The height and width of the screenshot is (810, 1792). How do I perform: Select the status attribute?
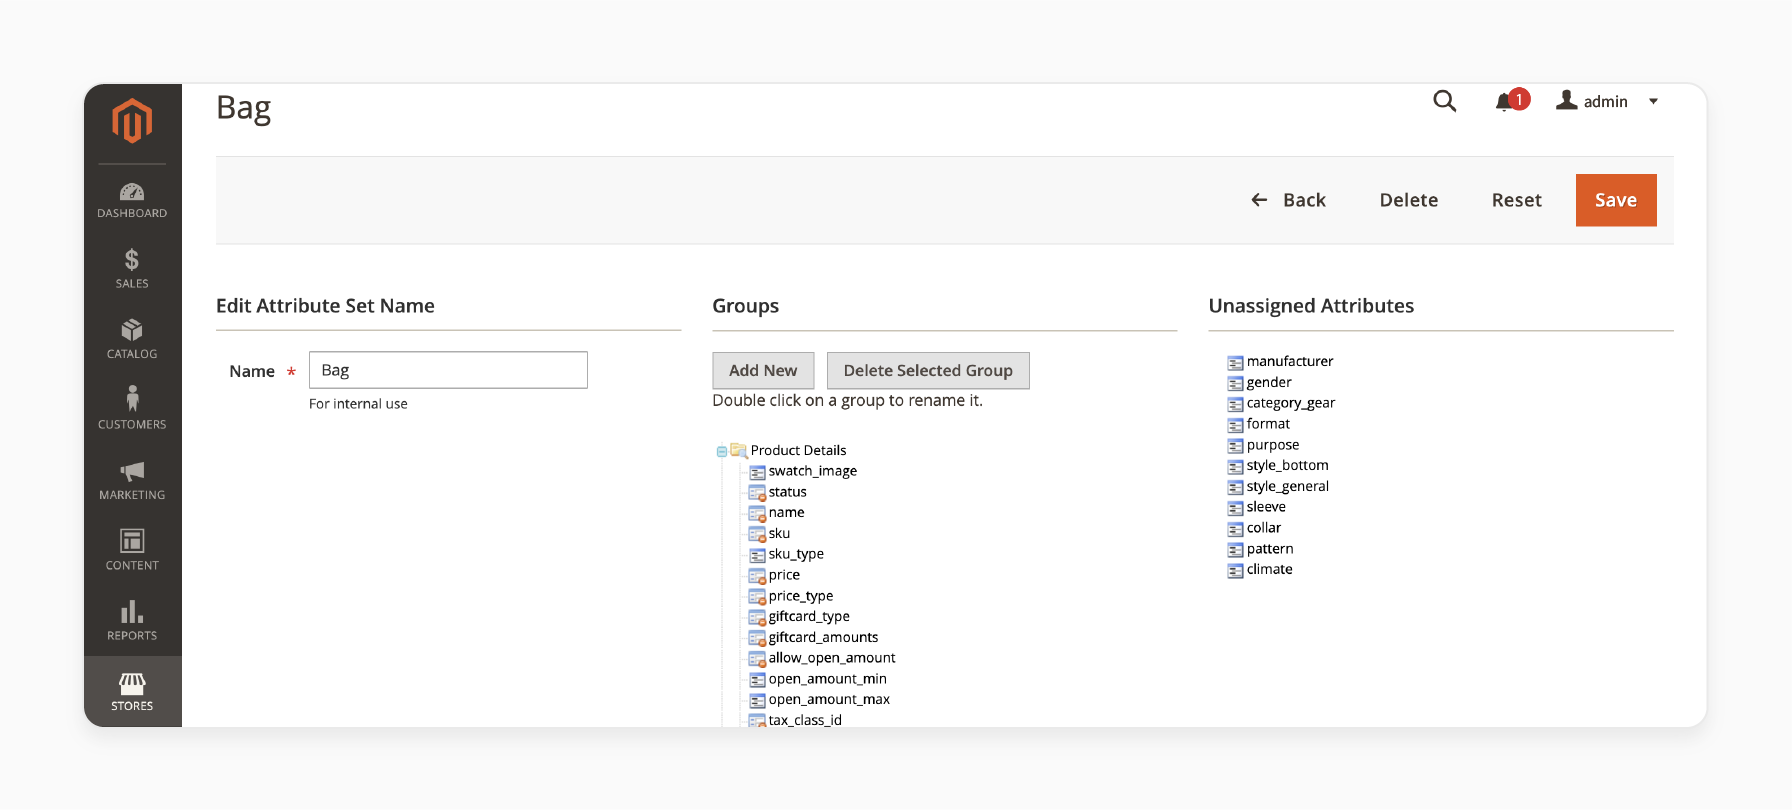[787, 492]
